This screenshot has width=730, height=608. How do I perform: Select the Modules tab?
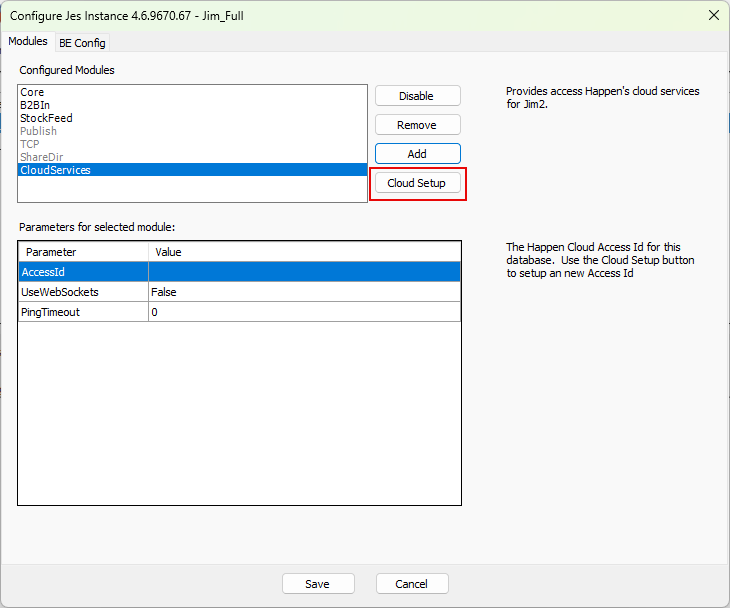pos(28,42)
